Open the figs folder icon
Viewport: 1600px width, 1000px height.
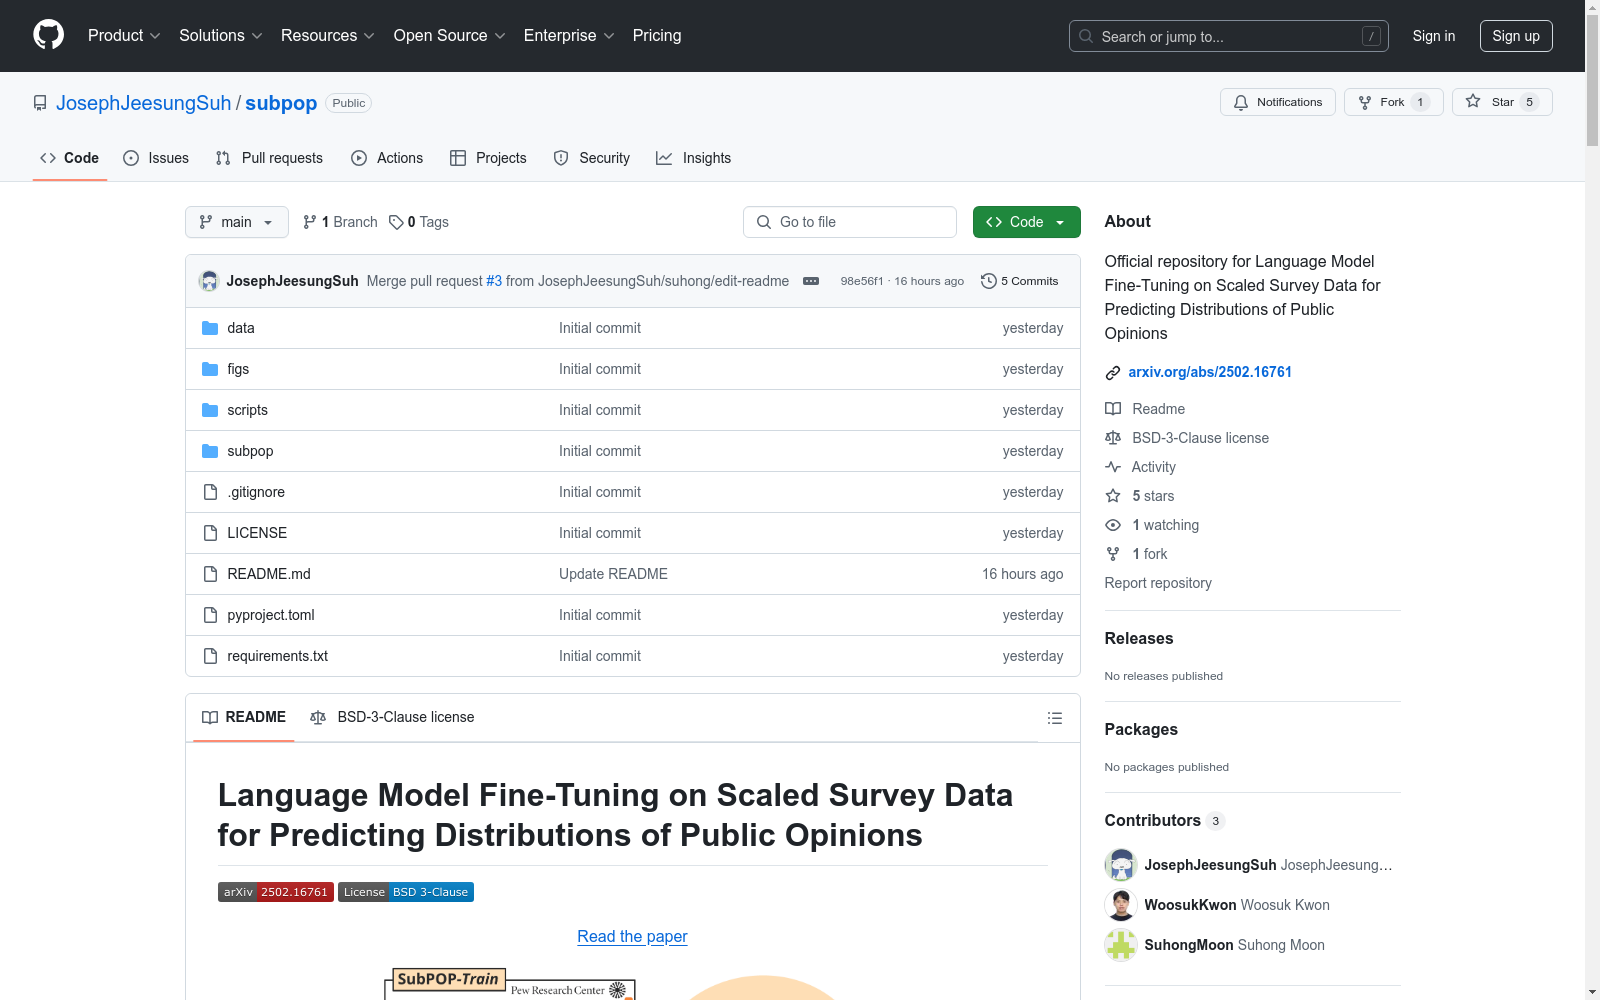210,369
